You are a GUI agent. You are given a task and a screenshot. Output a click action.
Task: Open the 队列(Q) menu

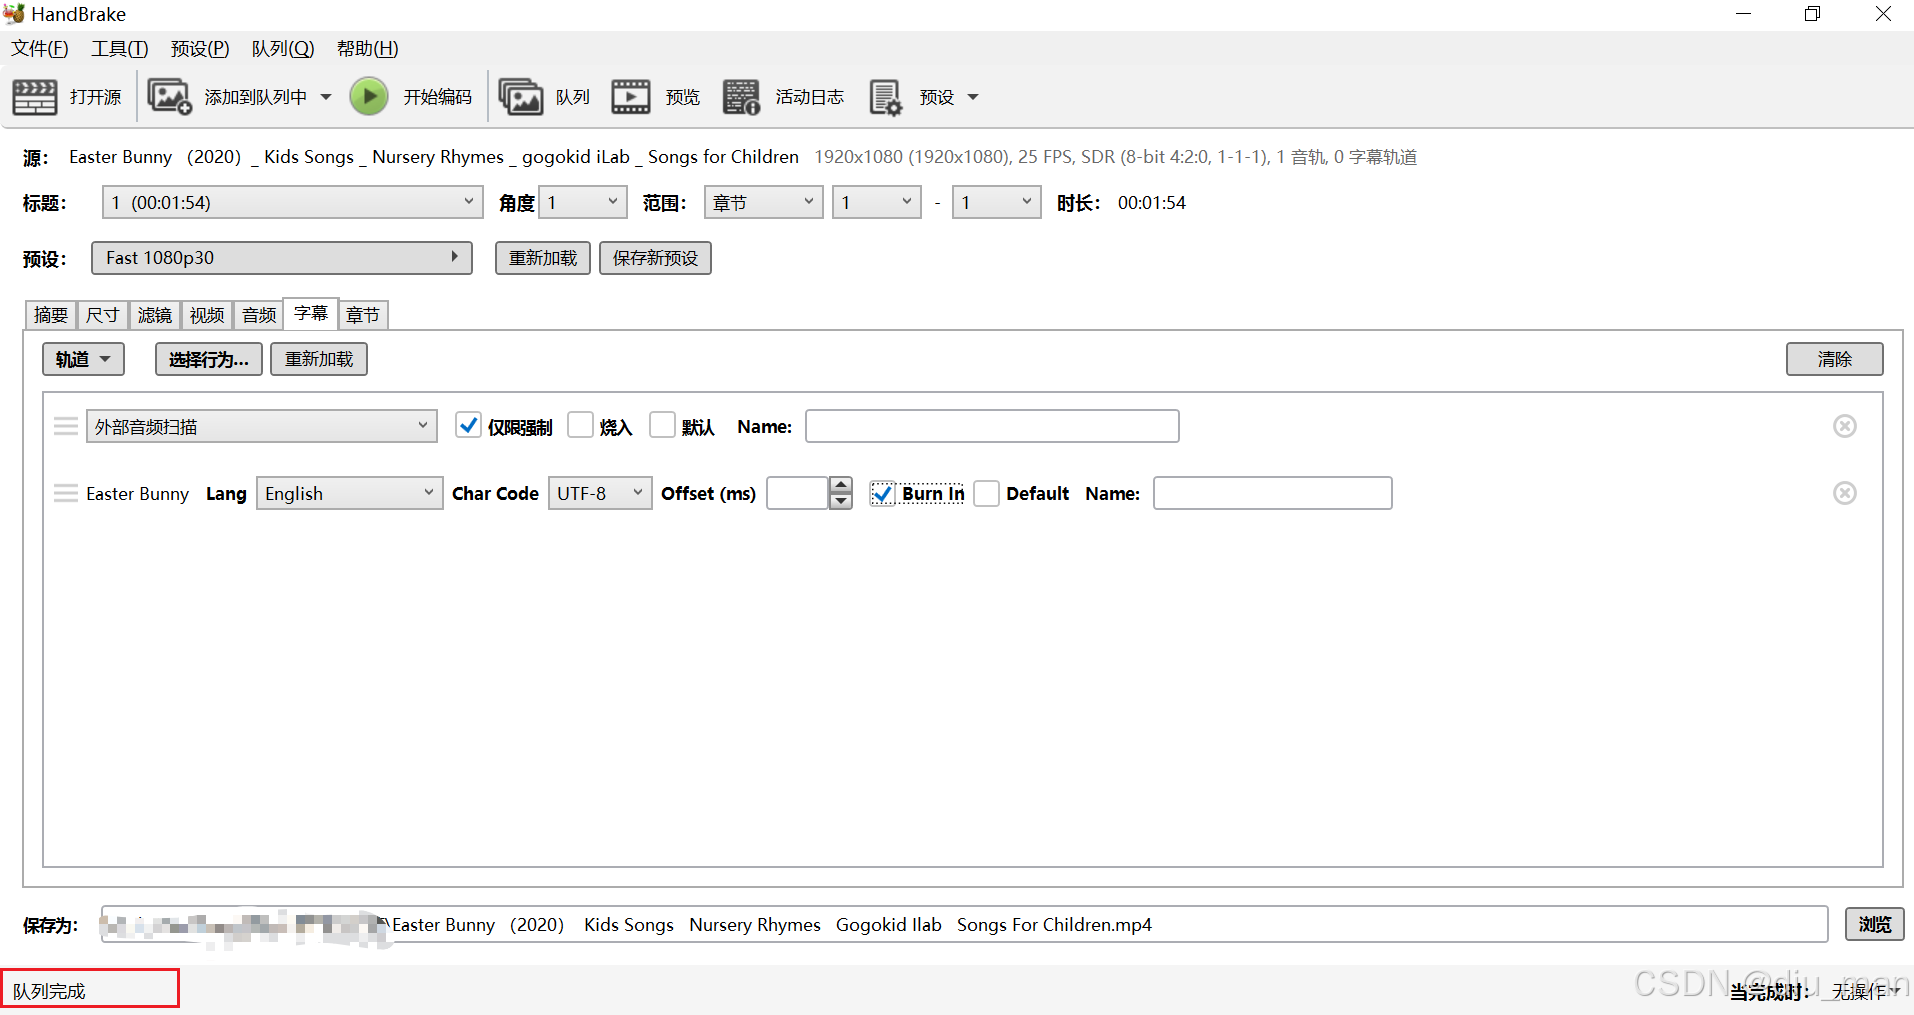point(283,48)
